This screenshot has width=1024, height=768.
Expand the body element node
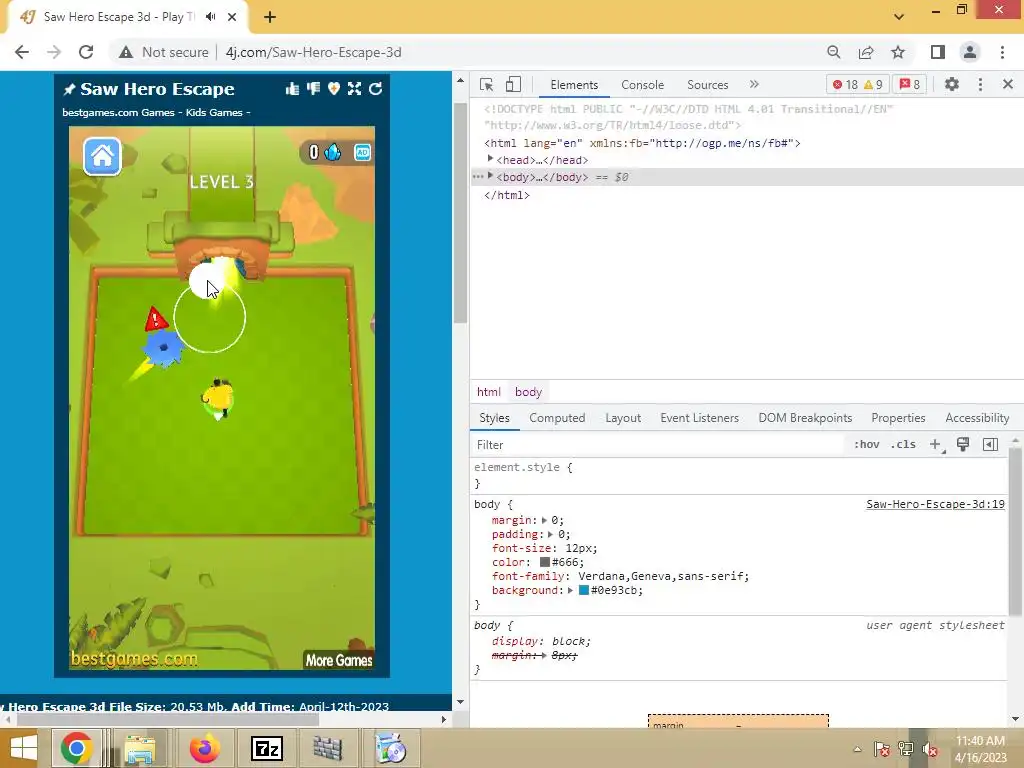click(490, 176)
